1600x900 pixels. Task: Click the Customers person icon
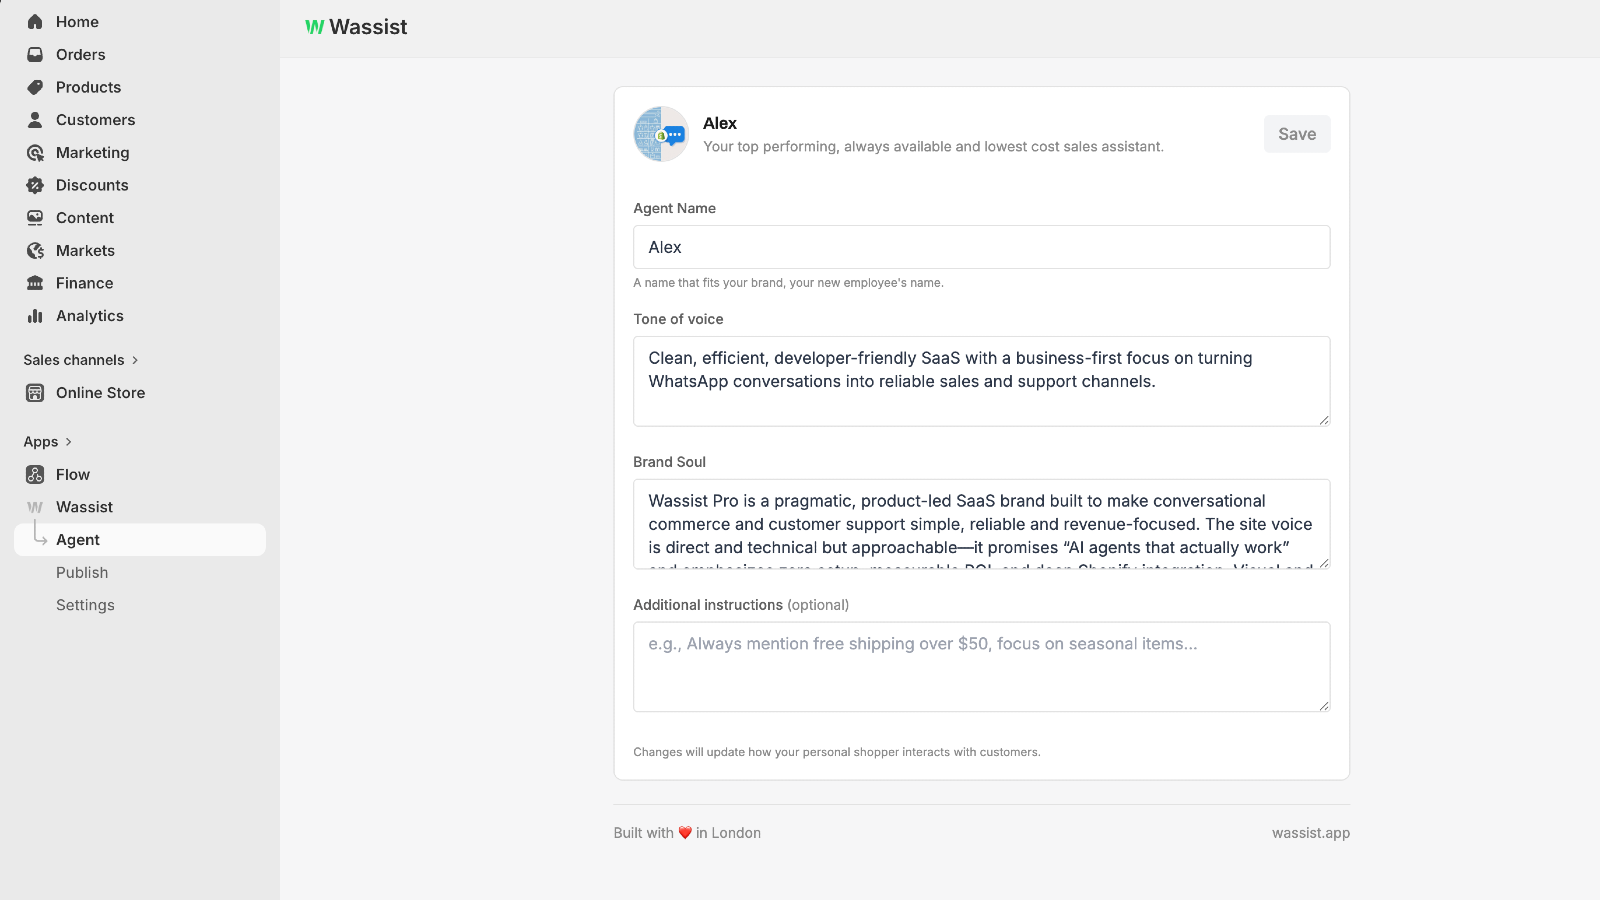pyautogui.click(x=35, y=120)
